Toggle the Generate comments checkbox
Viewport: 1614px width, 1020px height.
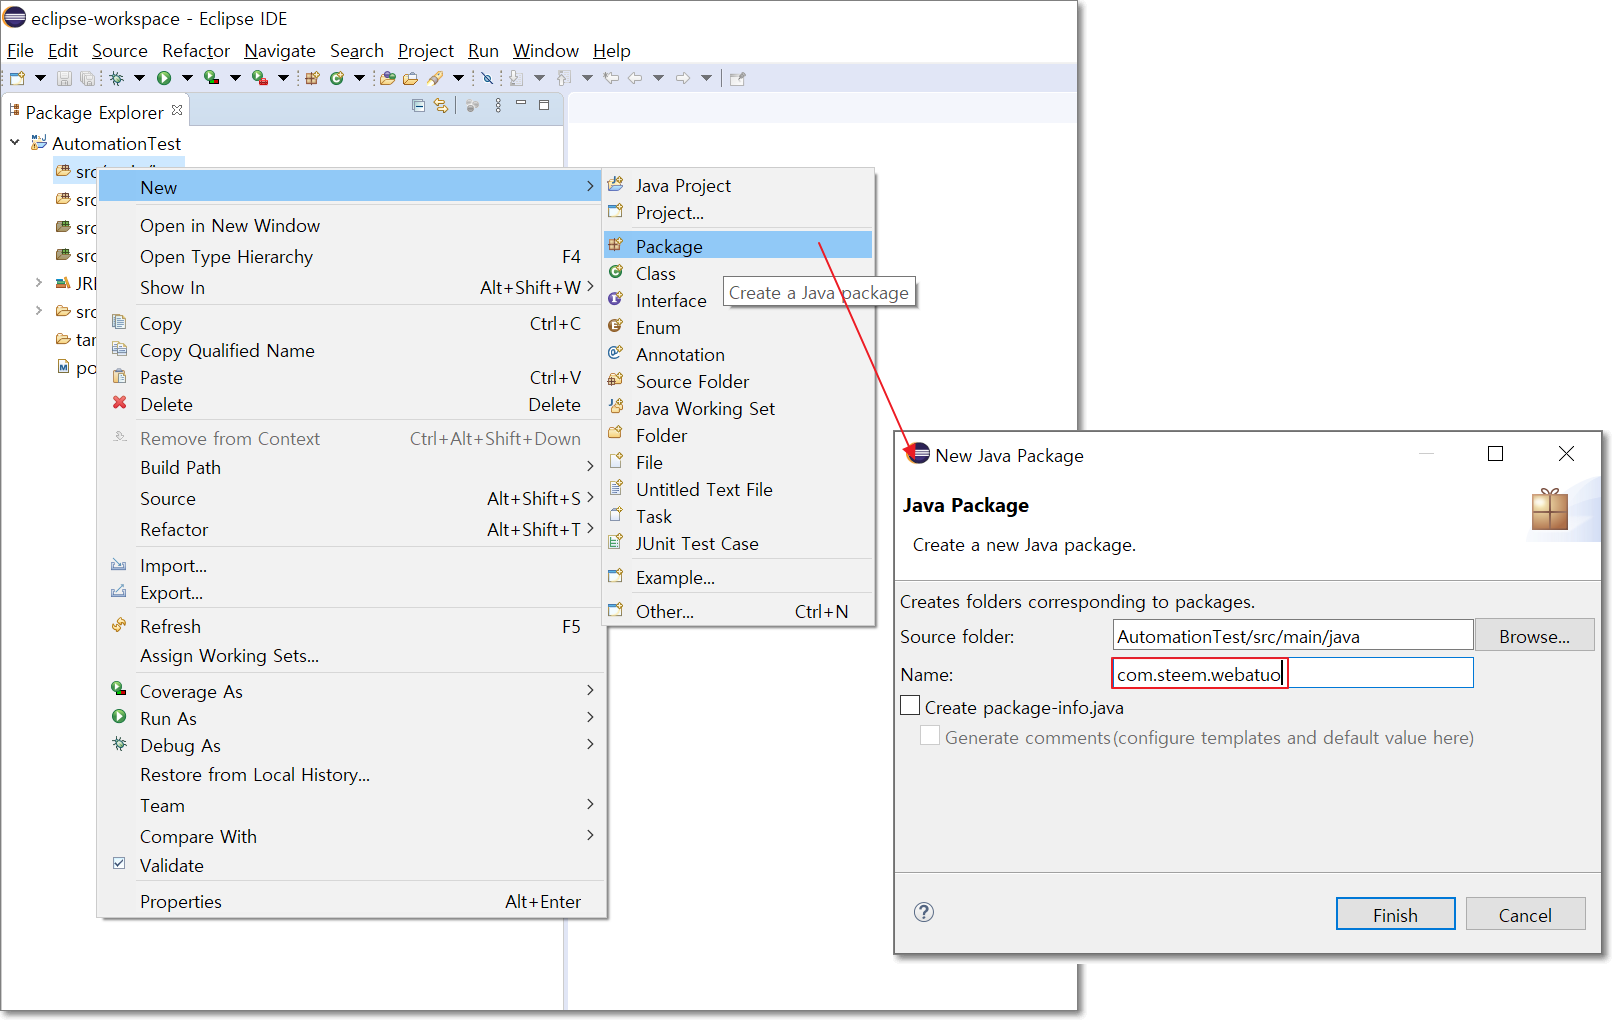(930, 736)
